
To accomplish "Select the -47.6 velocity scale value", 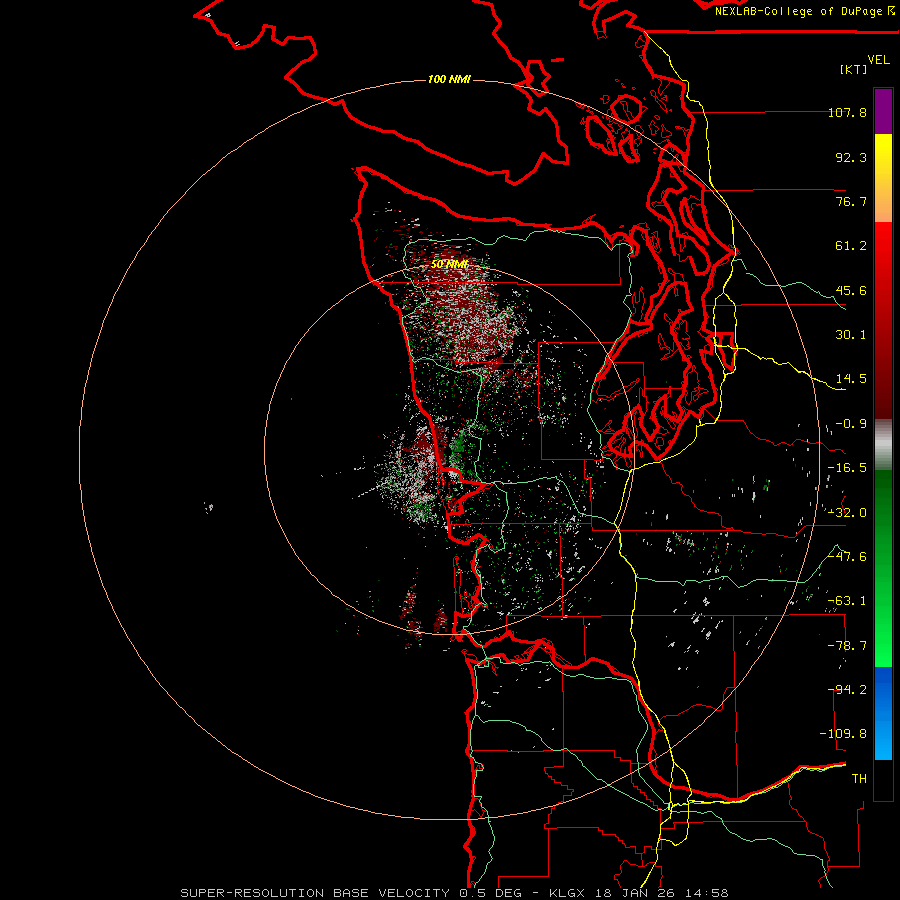I will pos(847,557).
